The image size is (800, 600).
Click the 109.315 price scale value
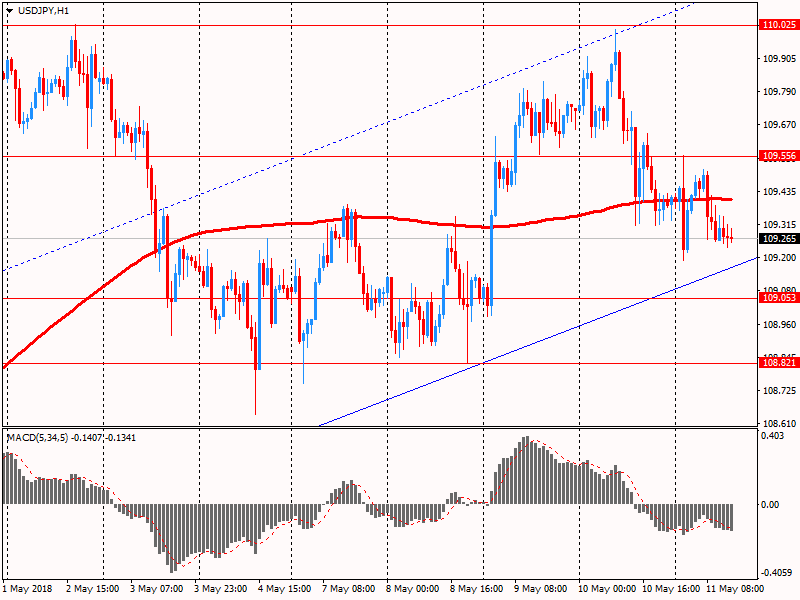[779, 225]
